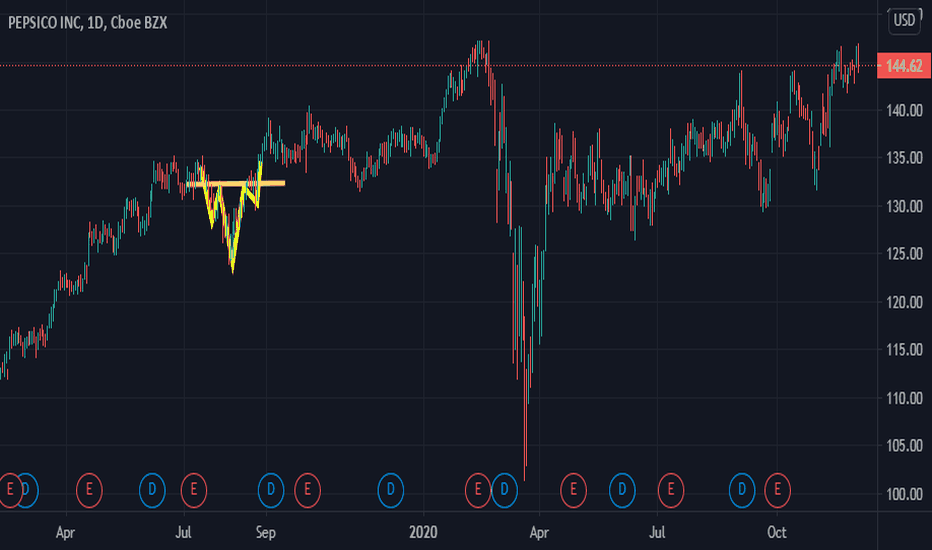Click the red 144.62 current price label
This screenshot has height=550, width=932.
click(x=904, y=65)
